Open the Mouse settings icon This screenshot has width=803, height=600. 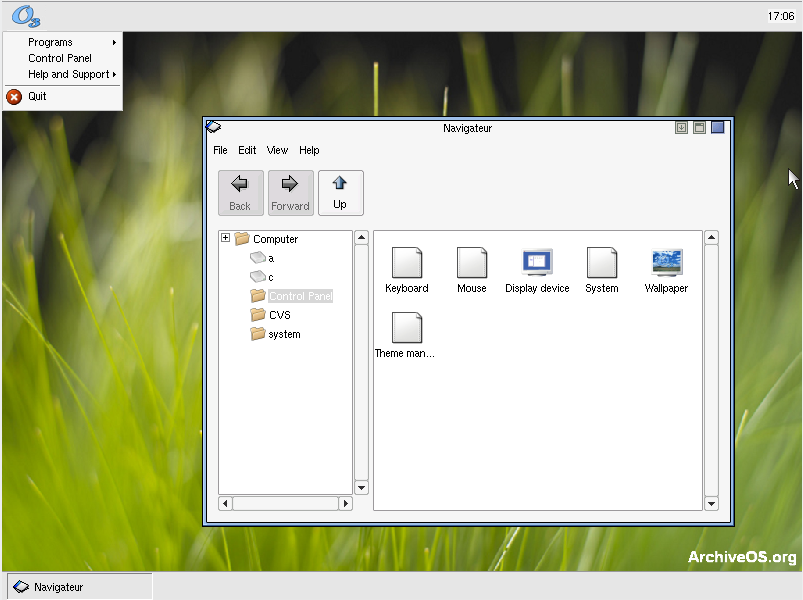(x=472, y=263)
